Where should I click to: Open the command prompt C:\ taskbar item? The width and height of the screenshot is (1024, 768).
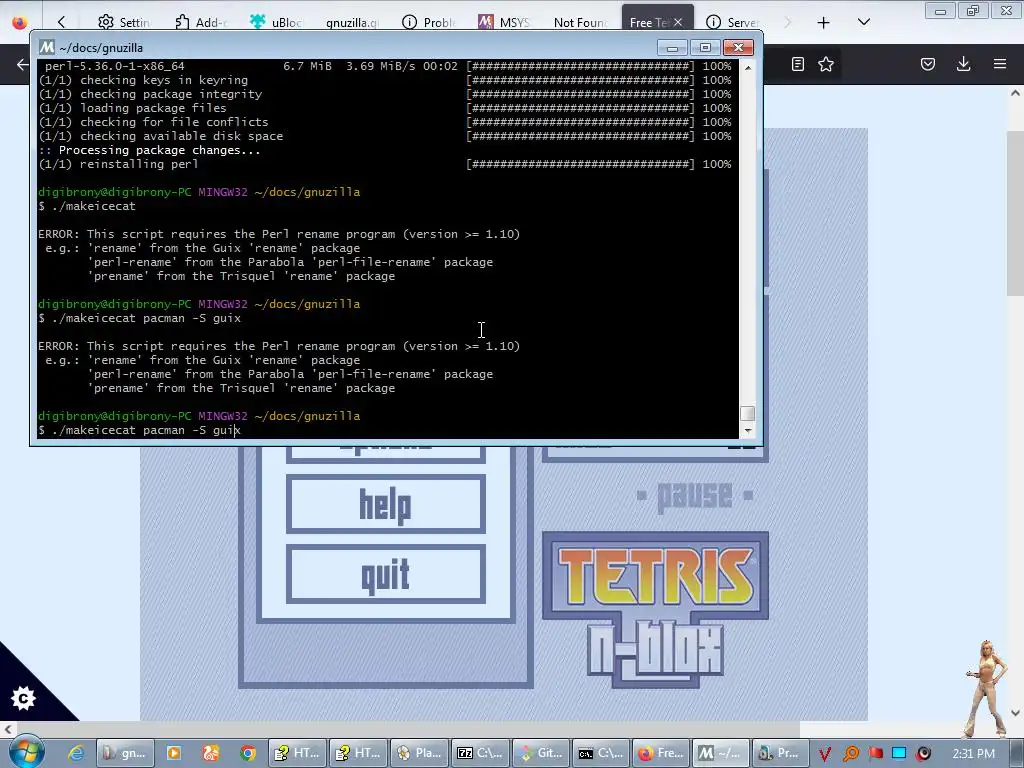(601, 753)
